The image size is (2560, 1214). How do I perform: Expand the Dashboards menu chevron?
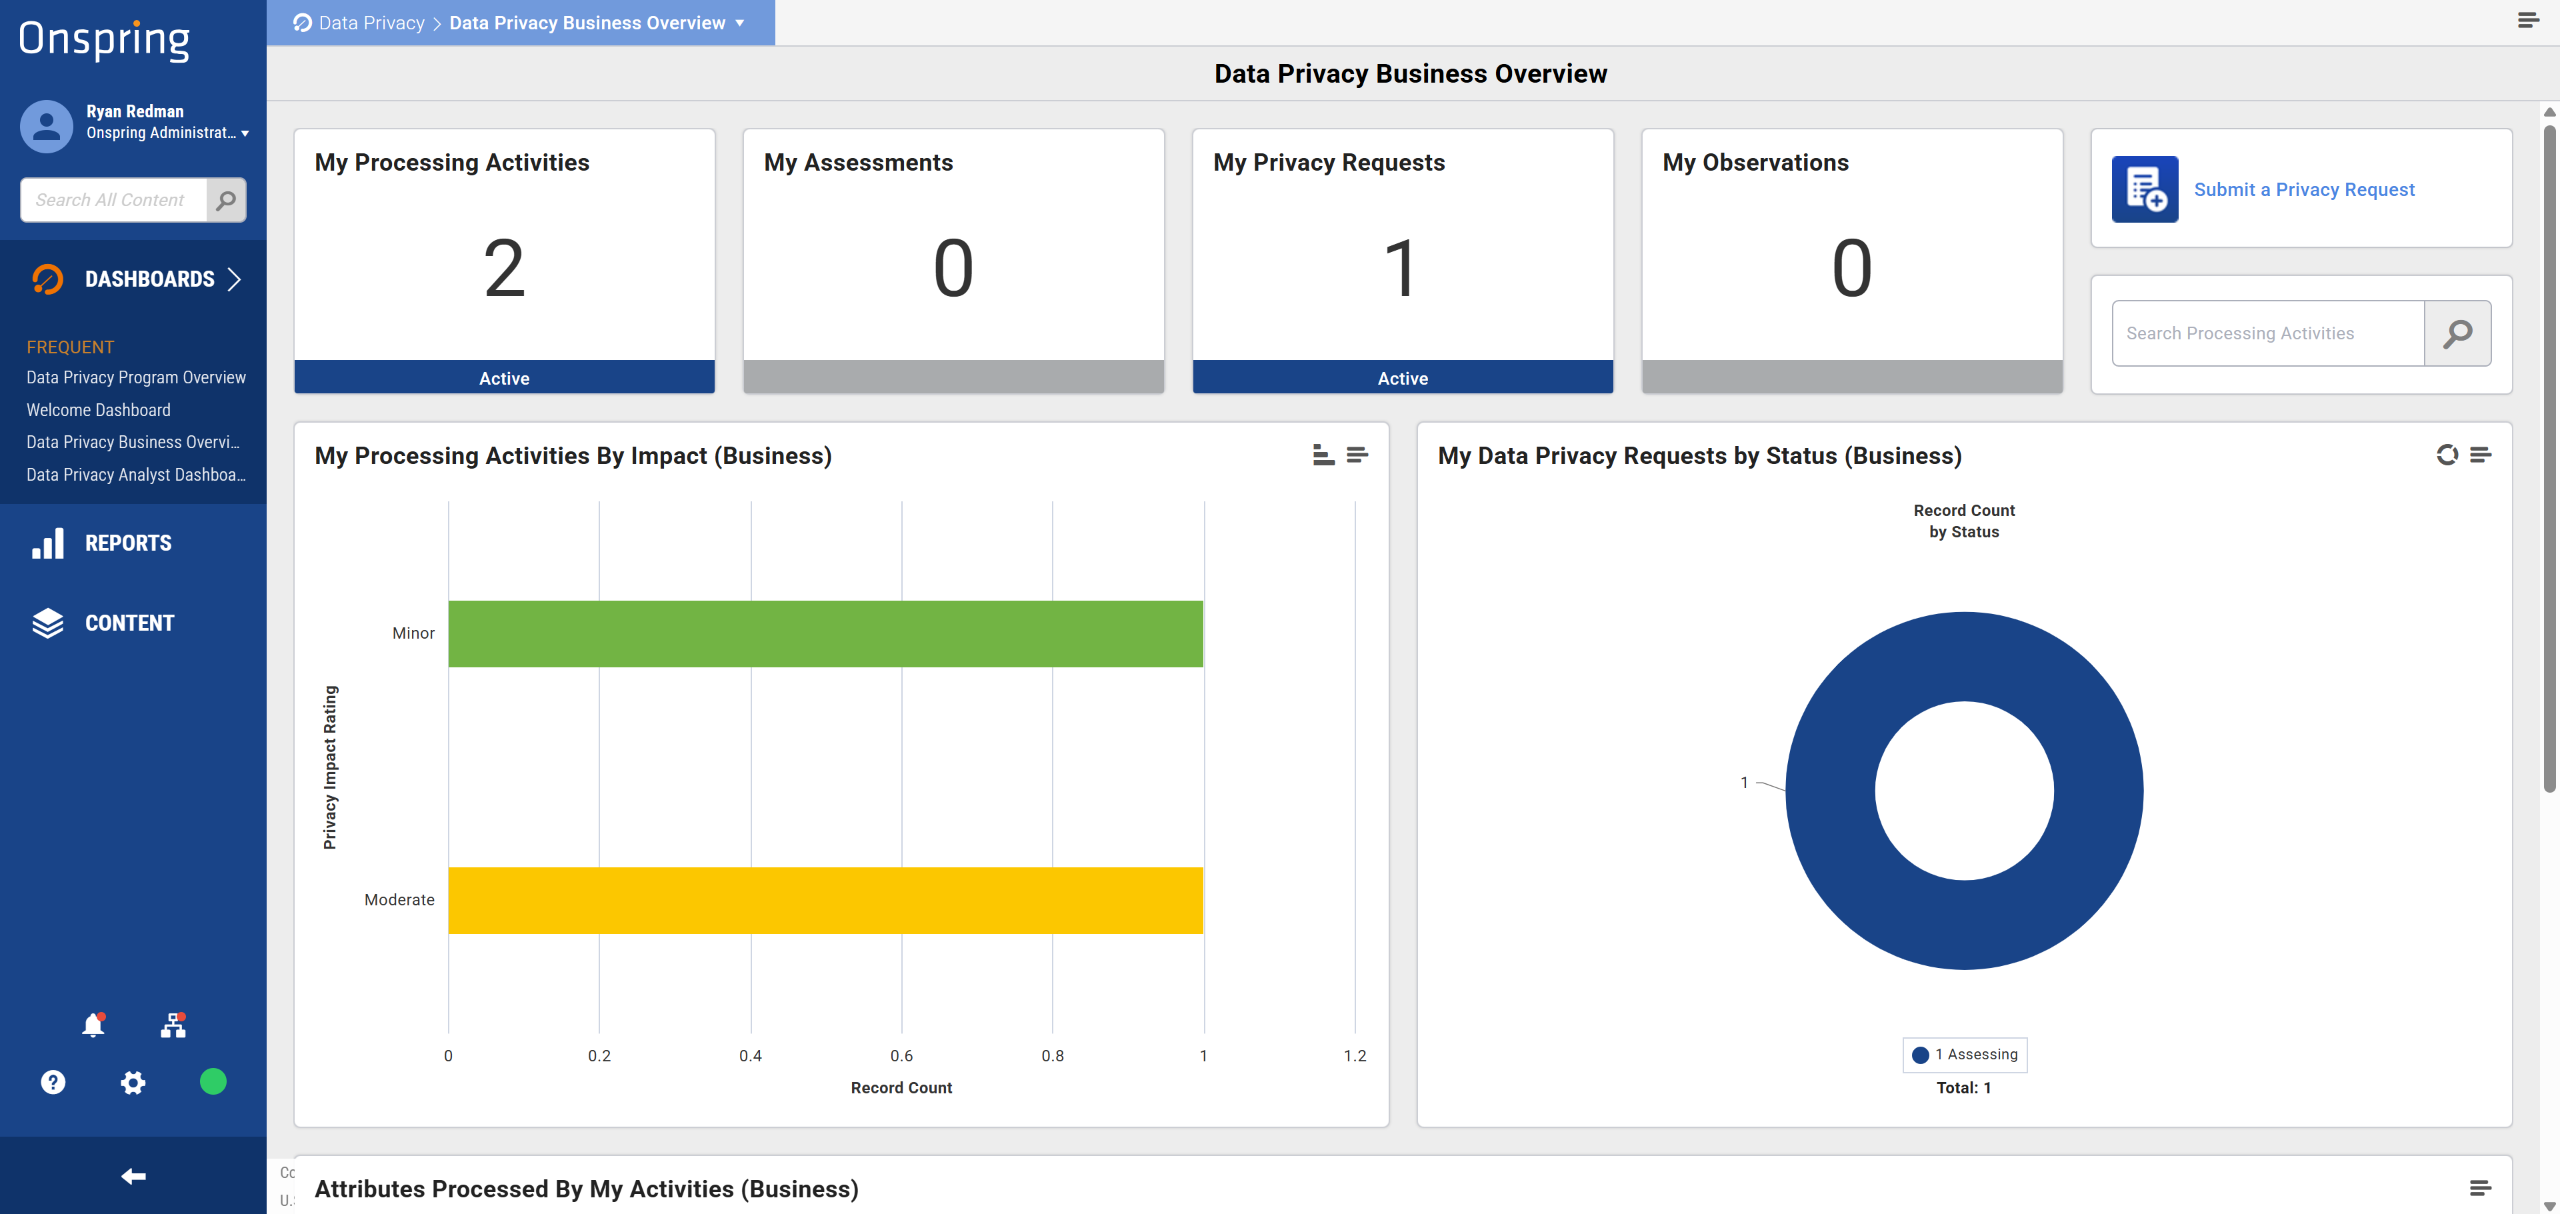coord(235,279)
